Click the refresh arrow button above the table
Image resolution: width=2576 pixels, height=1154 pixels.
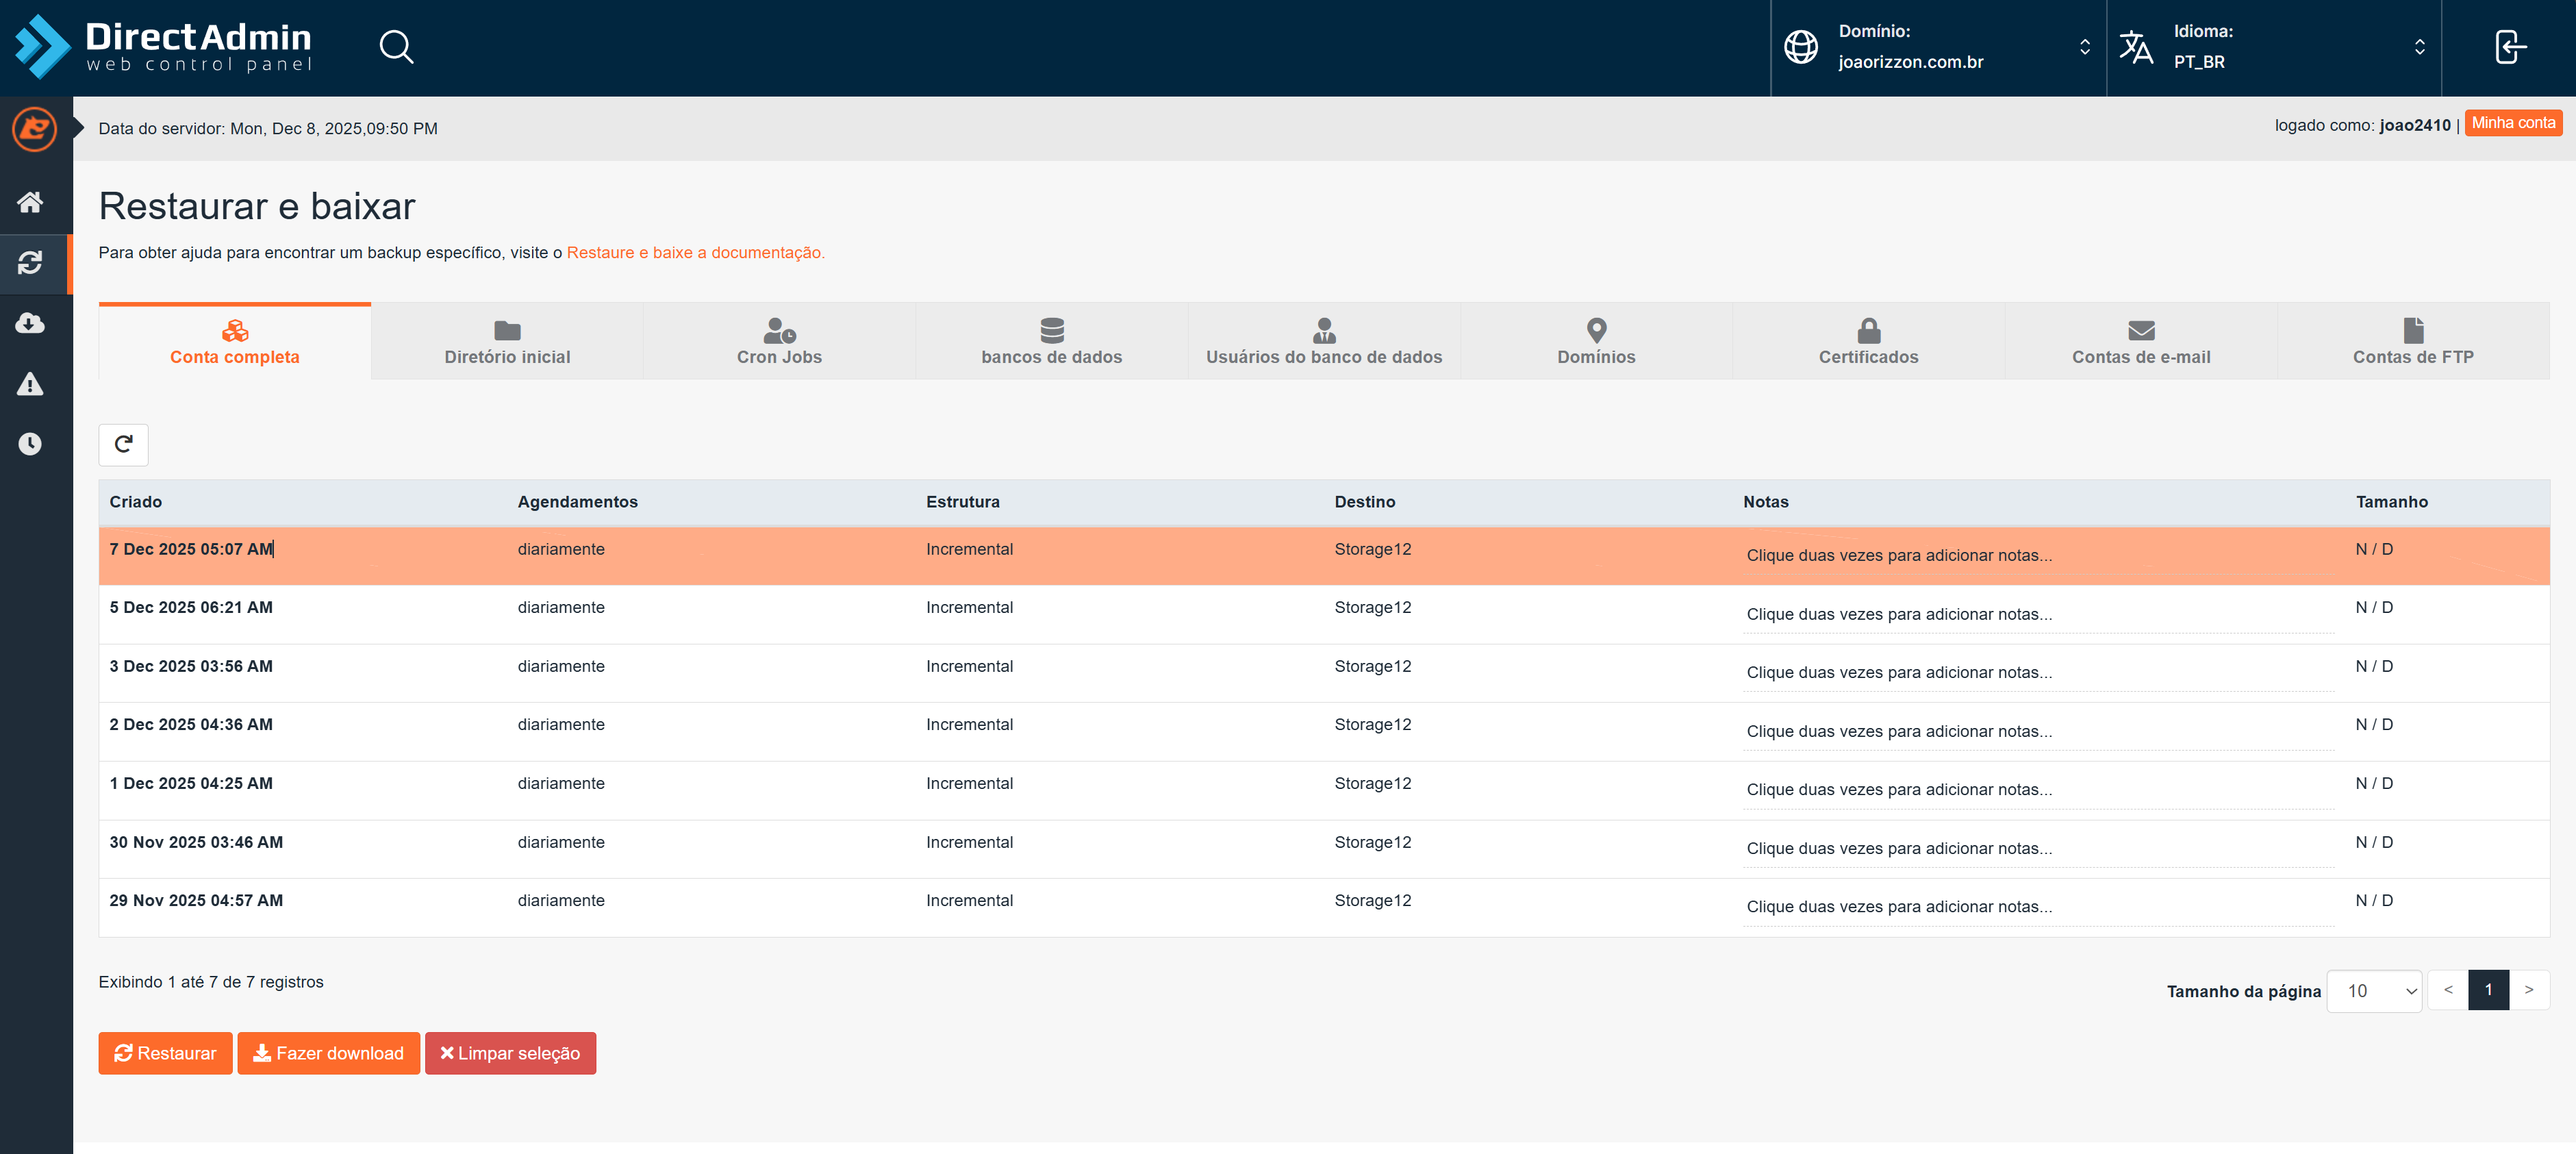point(123,444)
